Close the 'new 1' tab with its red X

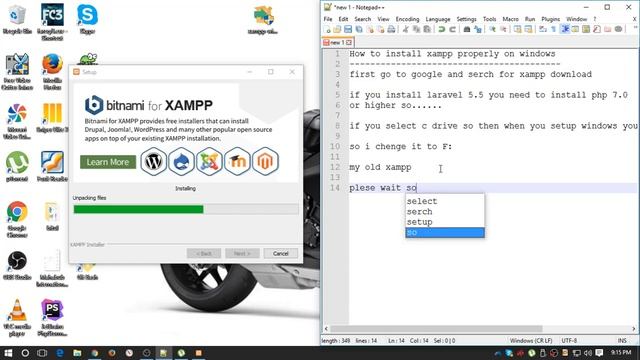pyautogui.click(x=349, y=42)
